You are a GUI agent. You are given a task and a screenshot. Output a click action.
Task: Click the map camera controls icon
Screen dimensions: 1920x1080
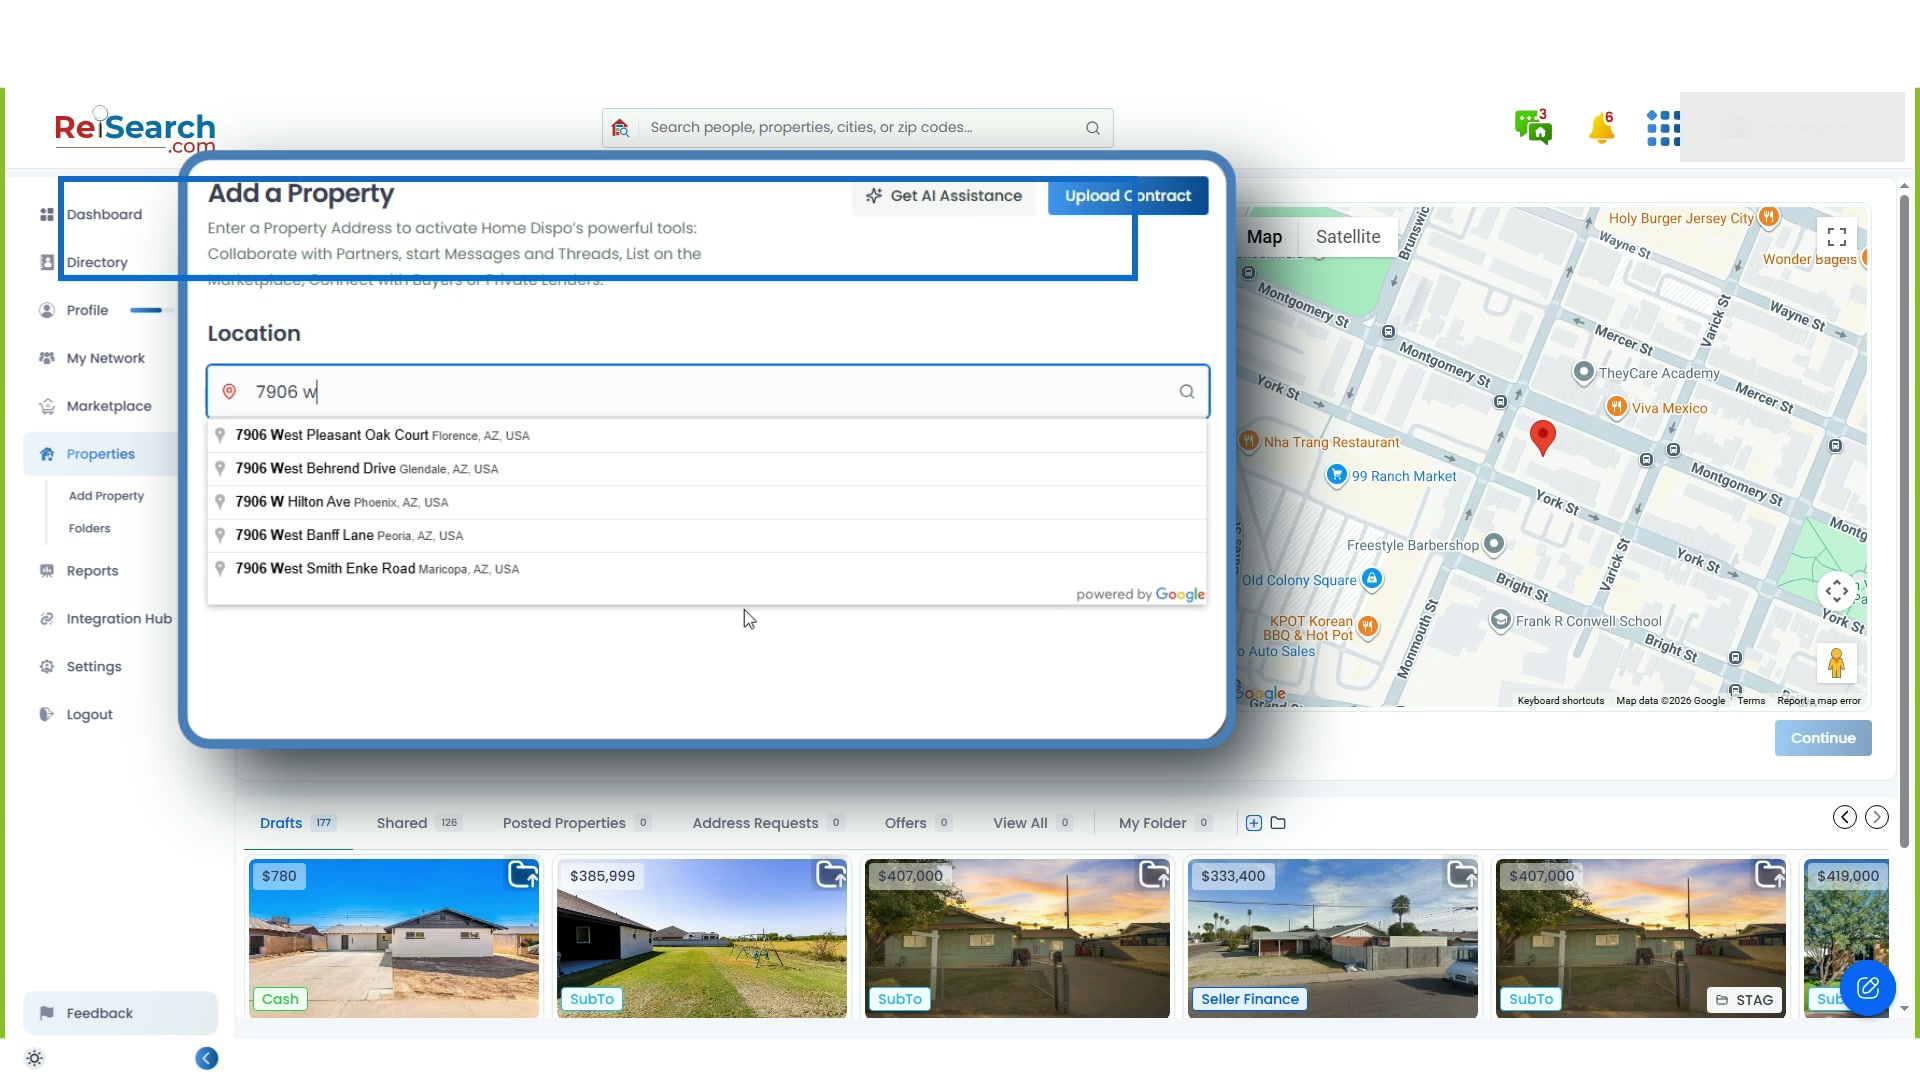1837,592
